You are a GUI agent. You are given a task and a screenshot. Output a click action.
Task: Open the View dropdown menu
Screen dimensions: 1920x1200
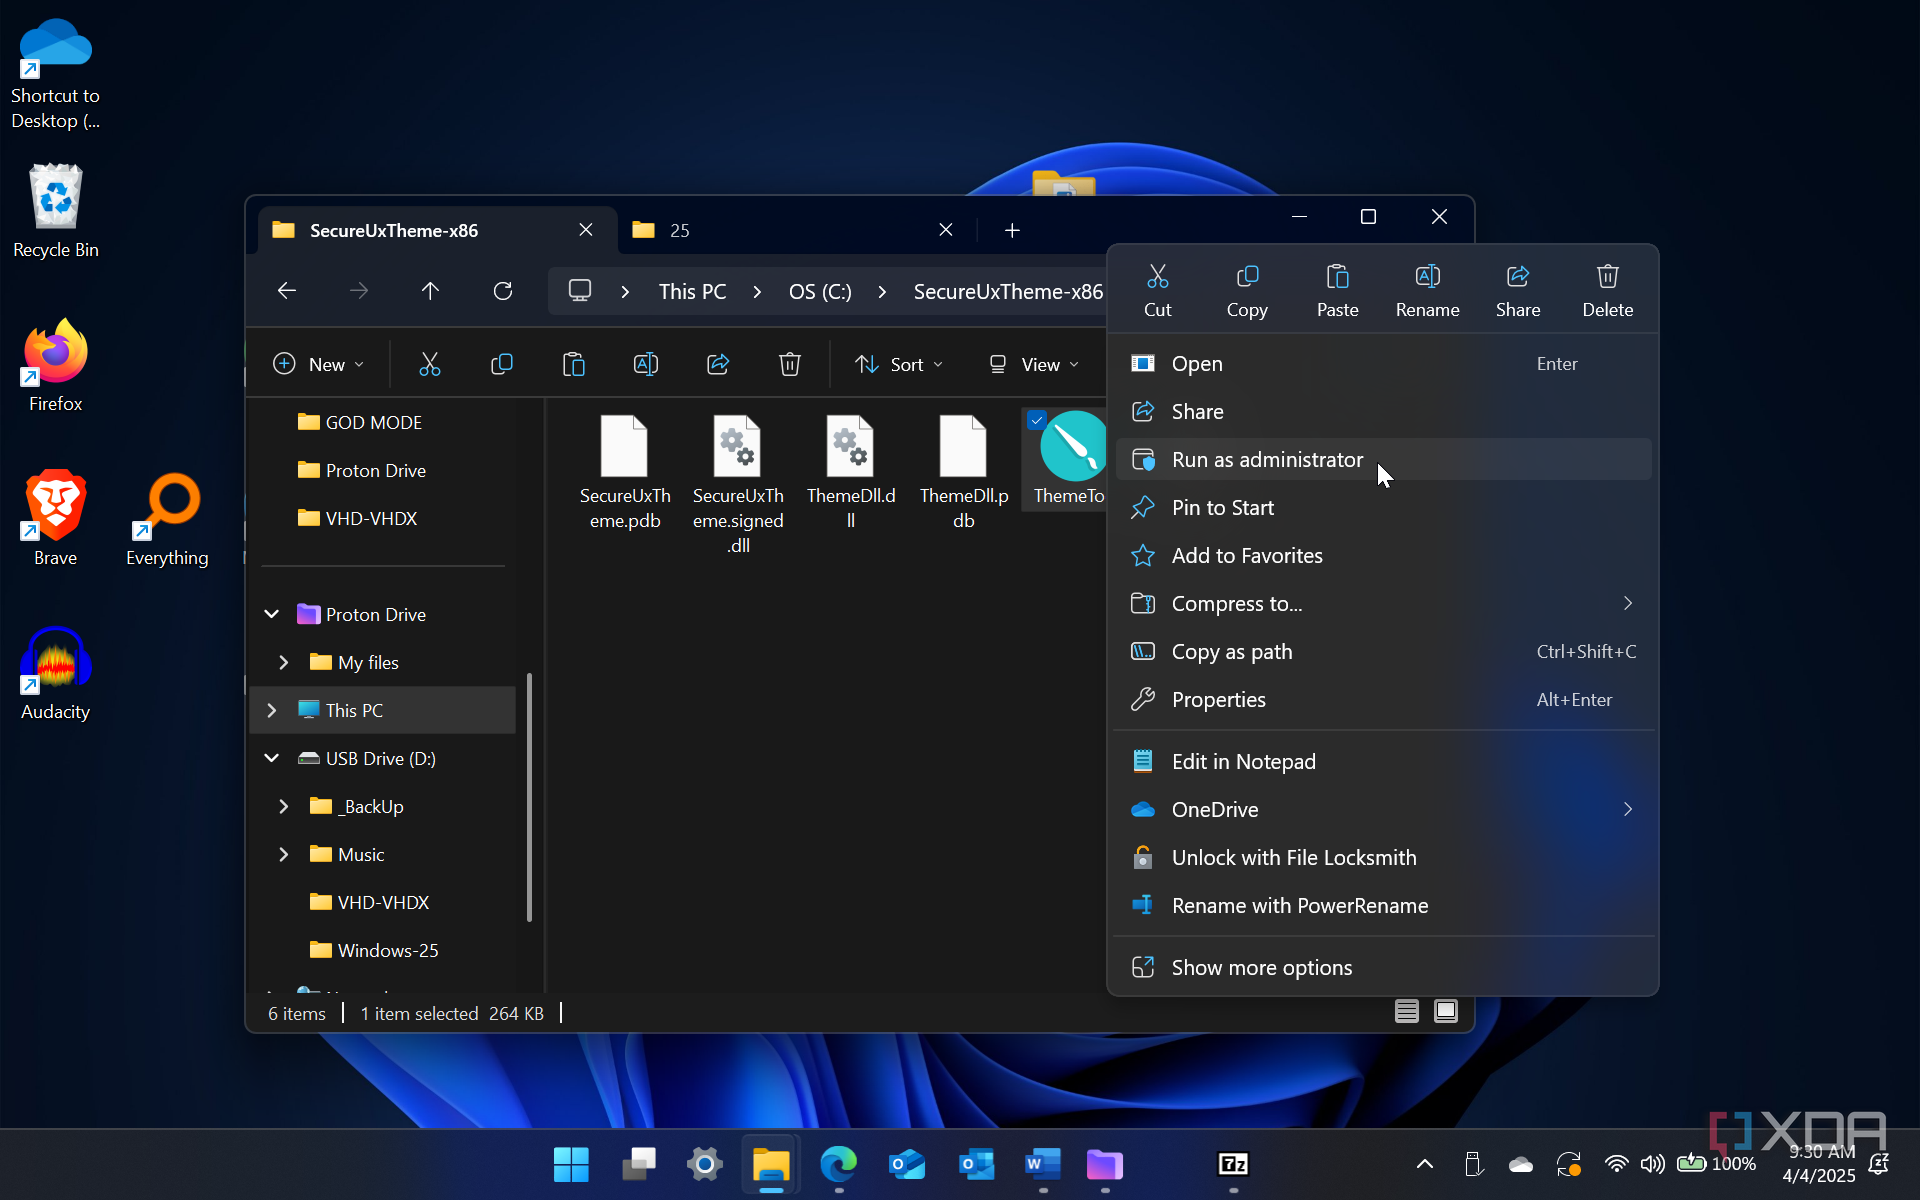pos(1033,364)
